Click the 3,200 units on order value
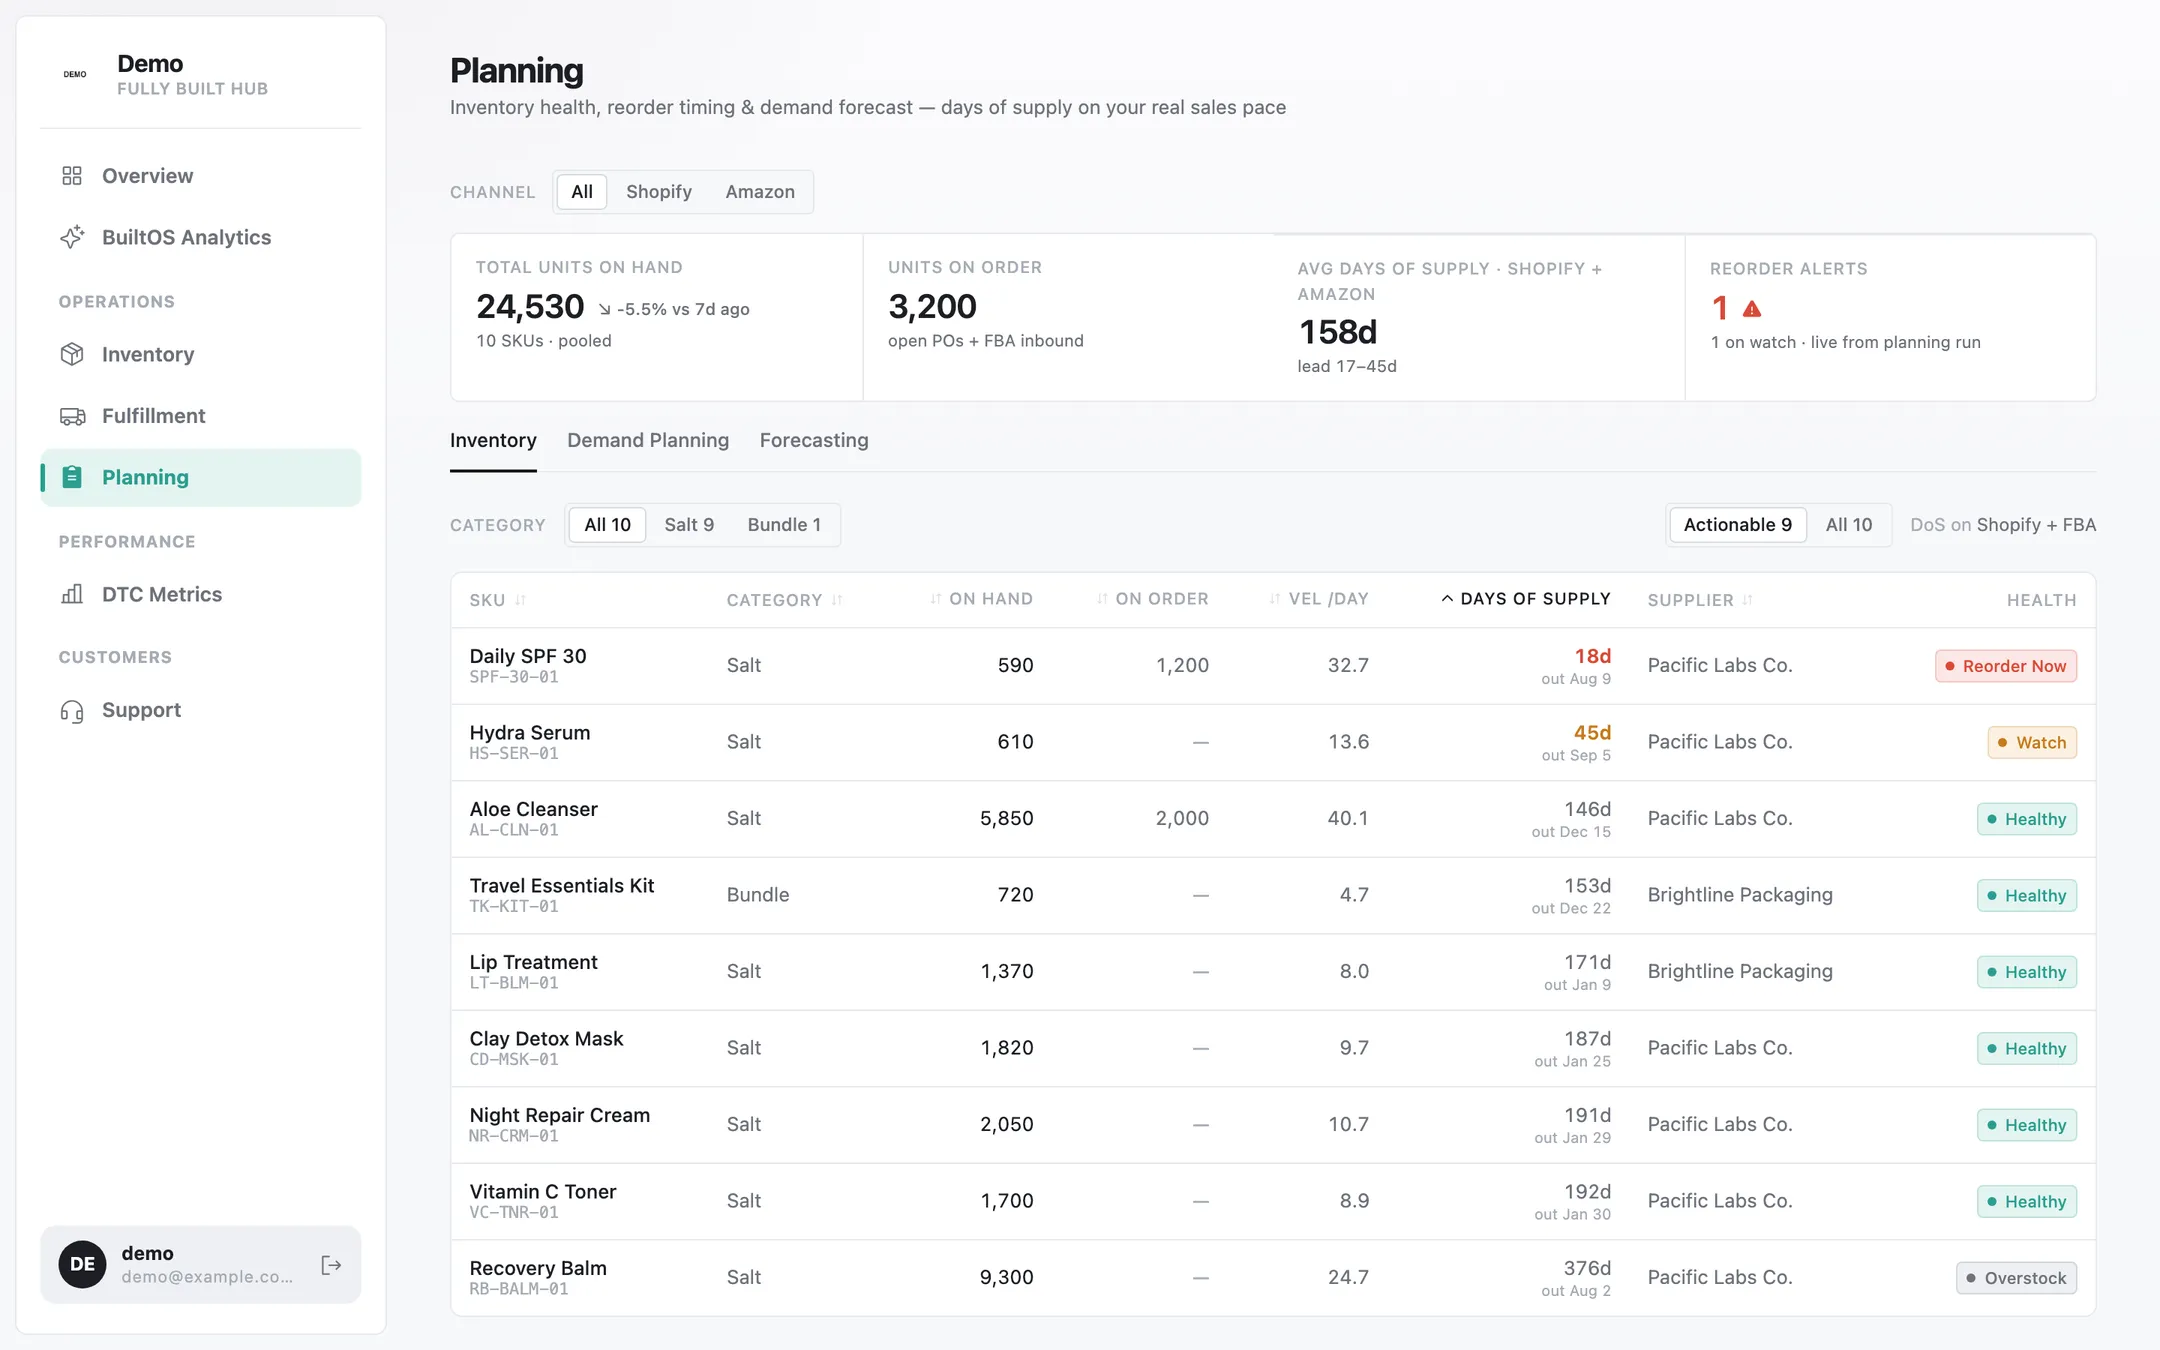 (932, 306)
